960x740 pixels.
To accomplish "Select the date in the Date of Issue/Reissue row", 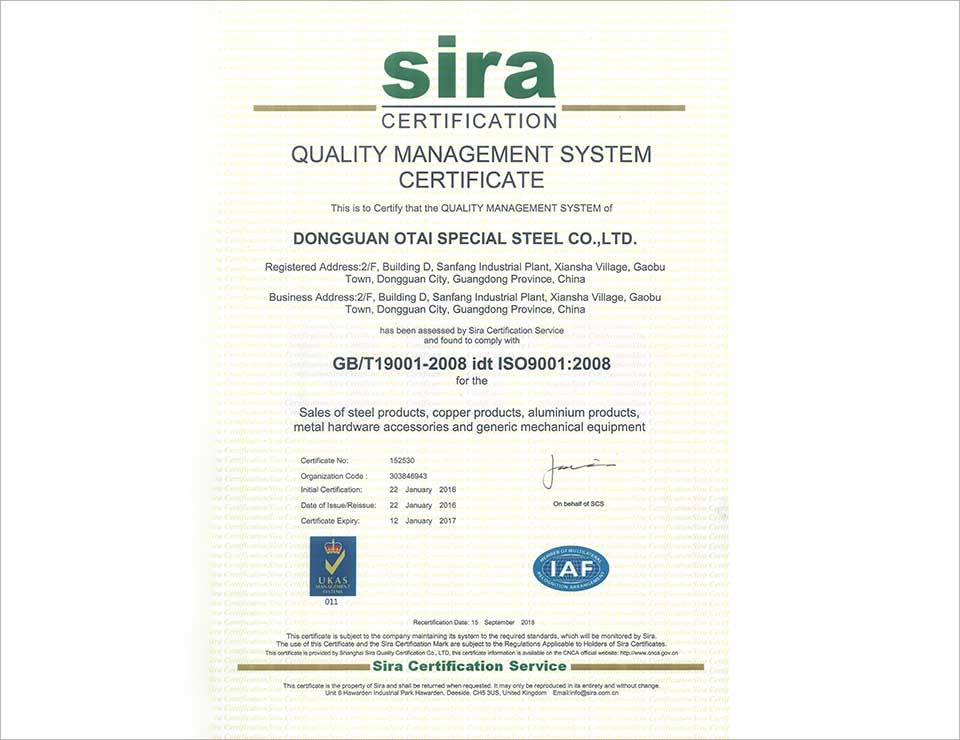I will point(422,506).
